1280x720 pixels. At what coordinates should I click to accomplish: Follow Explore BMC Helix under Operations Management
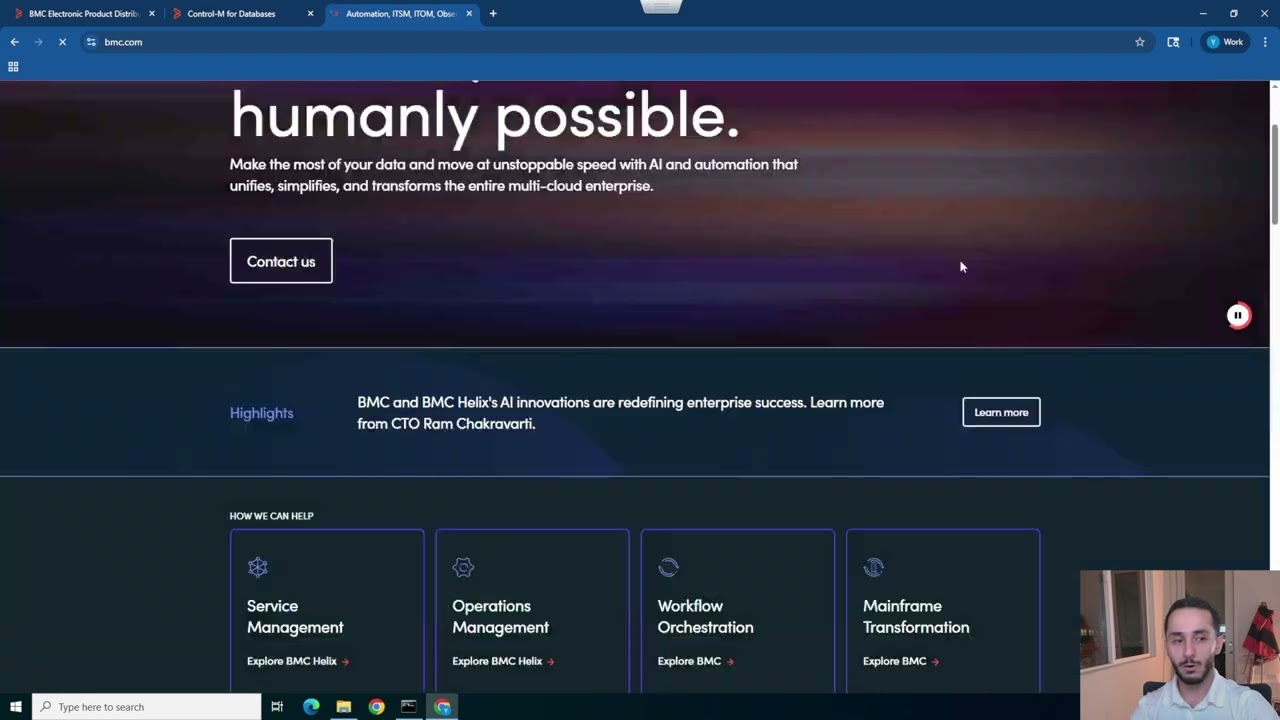503,661
